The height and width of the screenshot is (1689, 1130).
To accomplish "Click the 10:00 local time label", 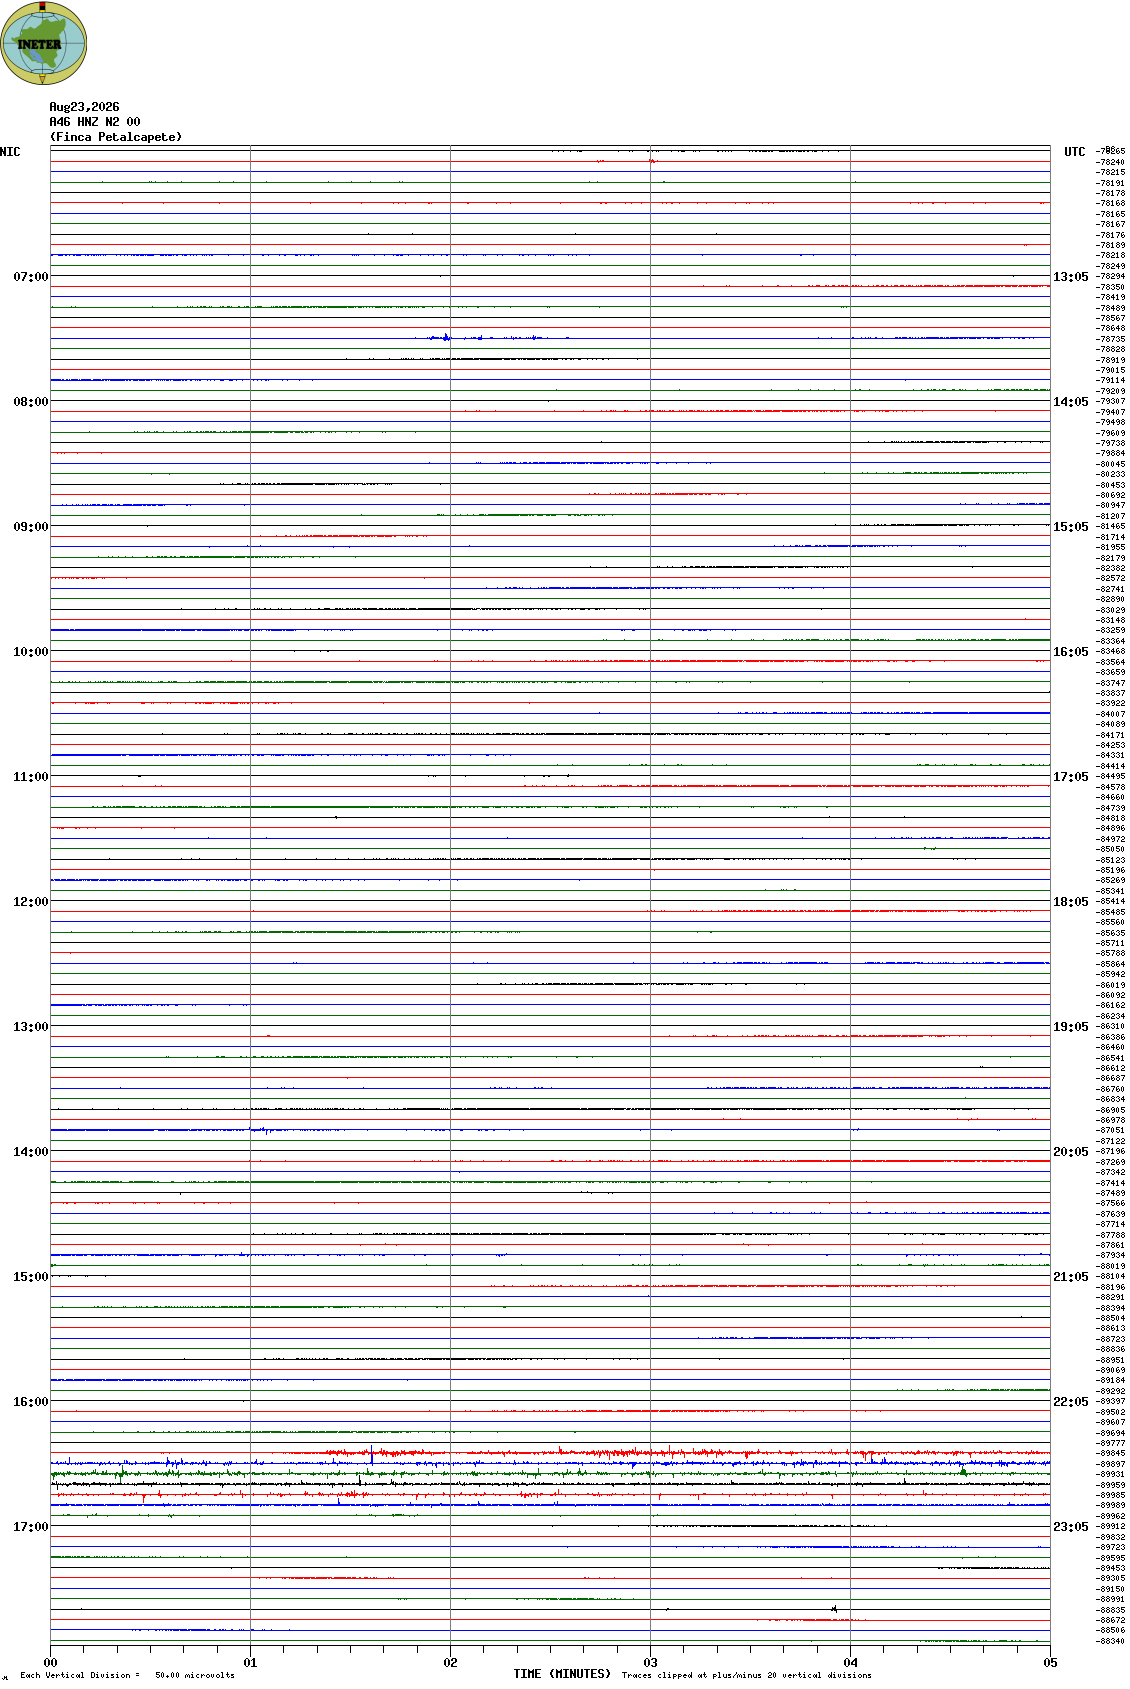I will pyautogui.click(x=30, y=652).
